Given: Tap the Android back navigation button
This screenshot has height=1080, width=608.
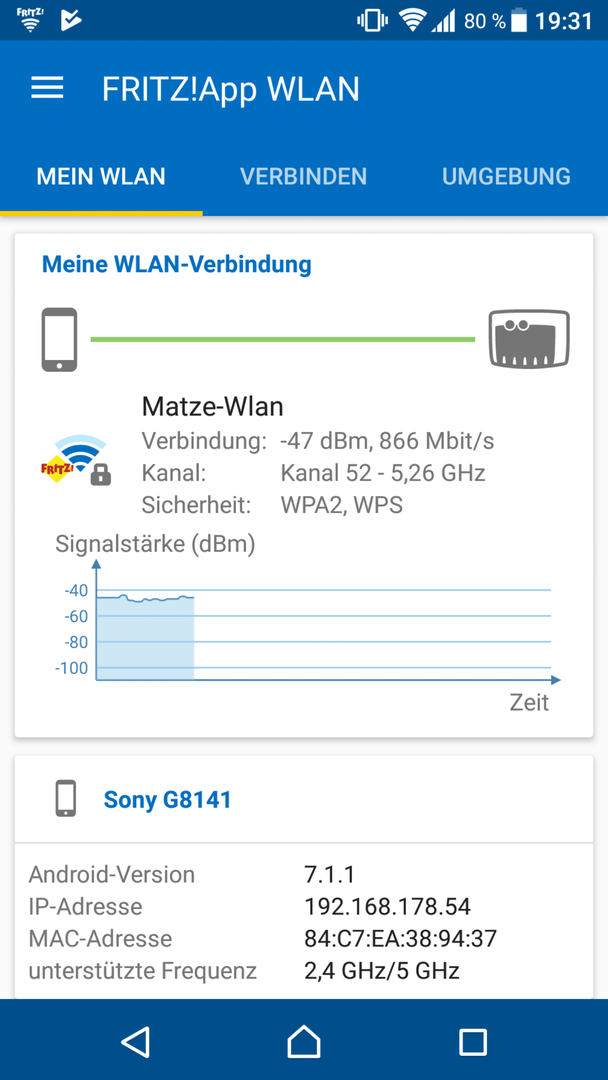Looking at the screenshot, I should pos(135,1041).
